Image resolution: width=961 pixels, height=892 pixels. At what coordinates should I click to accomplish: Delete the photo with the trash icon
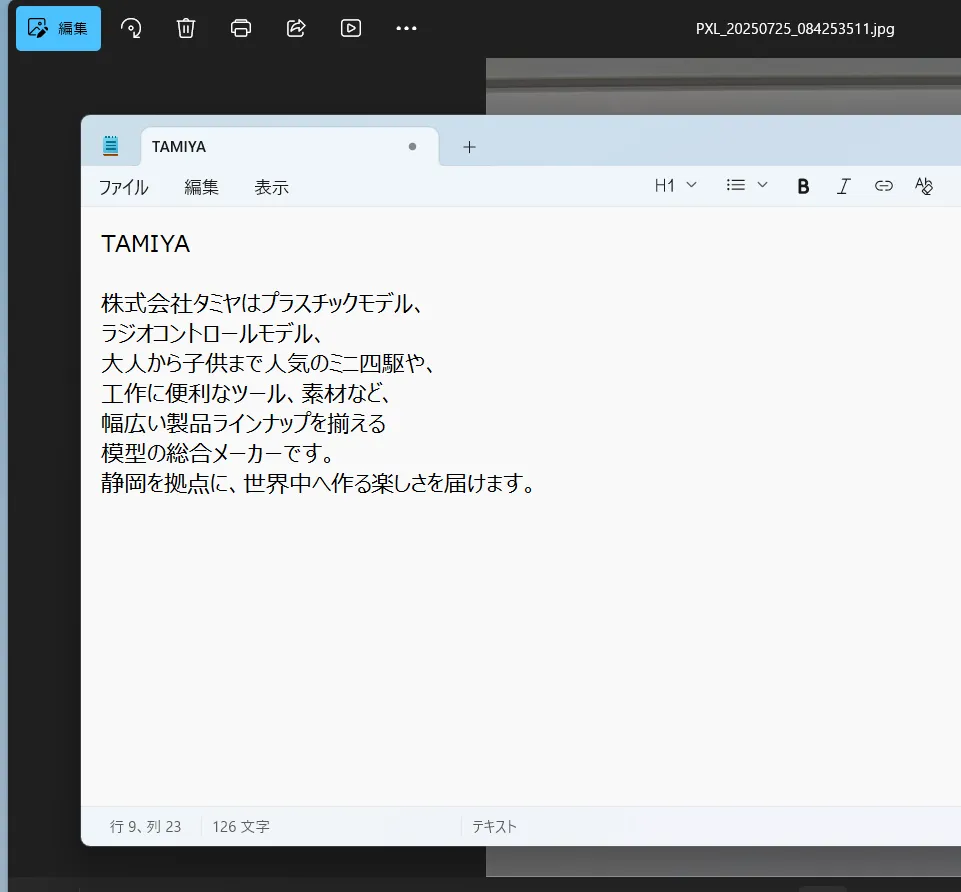point(186,28)
